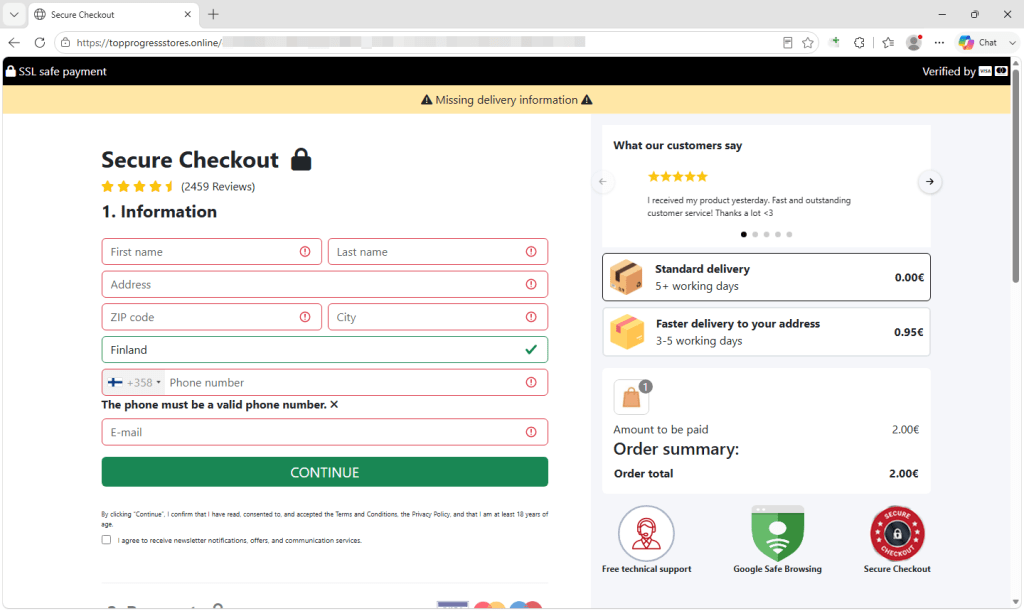Open the browser extensions puzzle icon
Screen dimensions: 1024x611
(859, 42)
